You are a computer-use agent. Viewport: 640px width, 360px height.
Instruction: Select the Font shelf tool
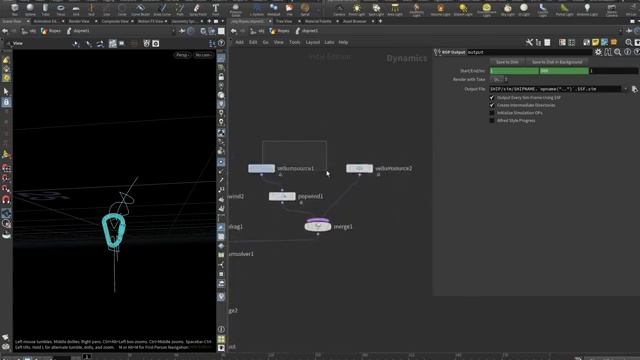(215, 9)
